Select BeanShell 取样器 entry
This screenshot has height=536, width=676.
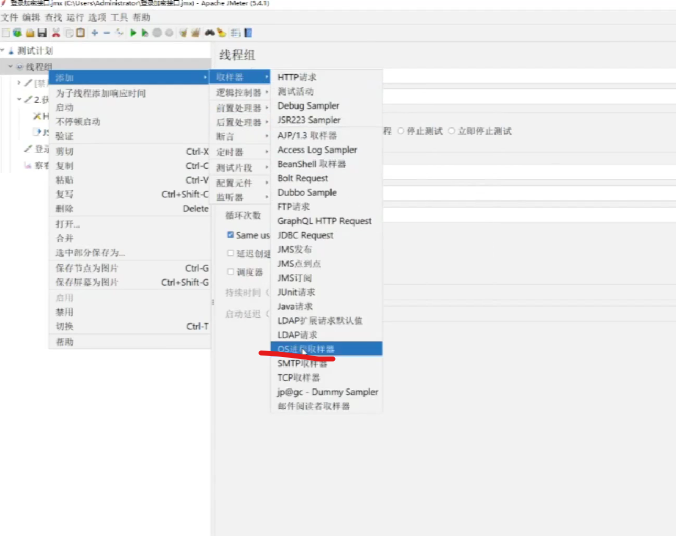tap(326, 164)
